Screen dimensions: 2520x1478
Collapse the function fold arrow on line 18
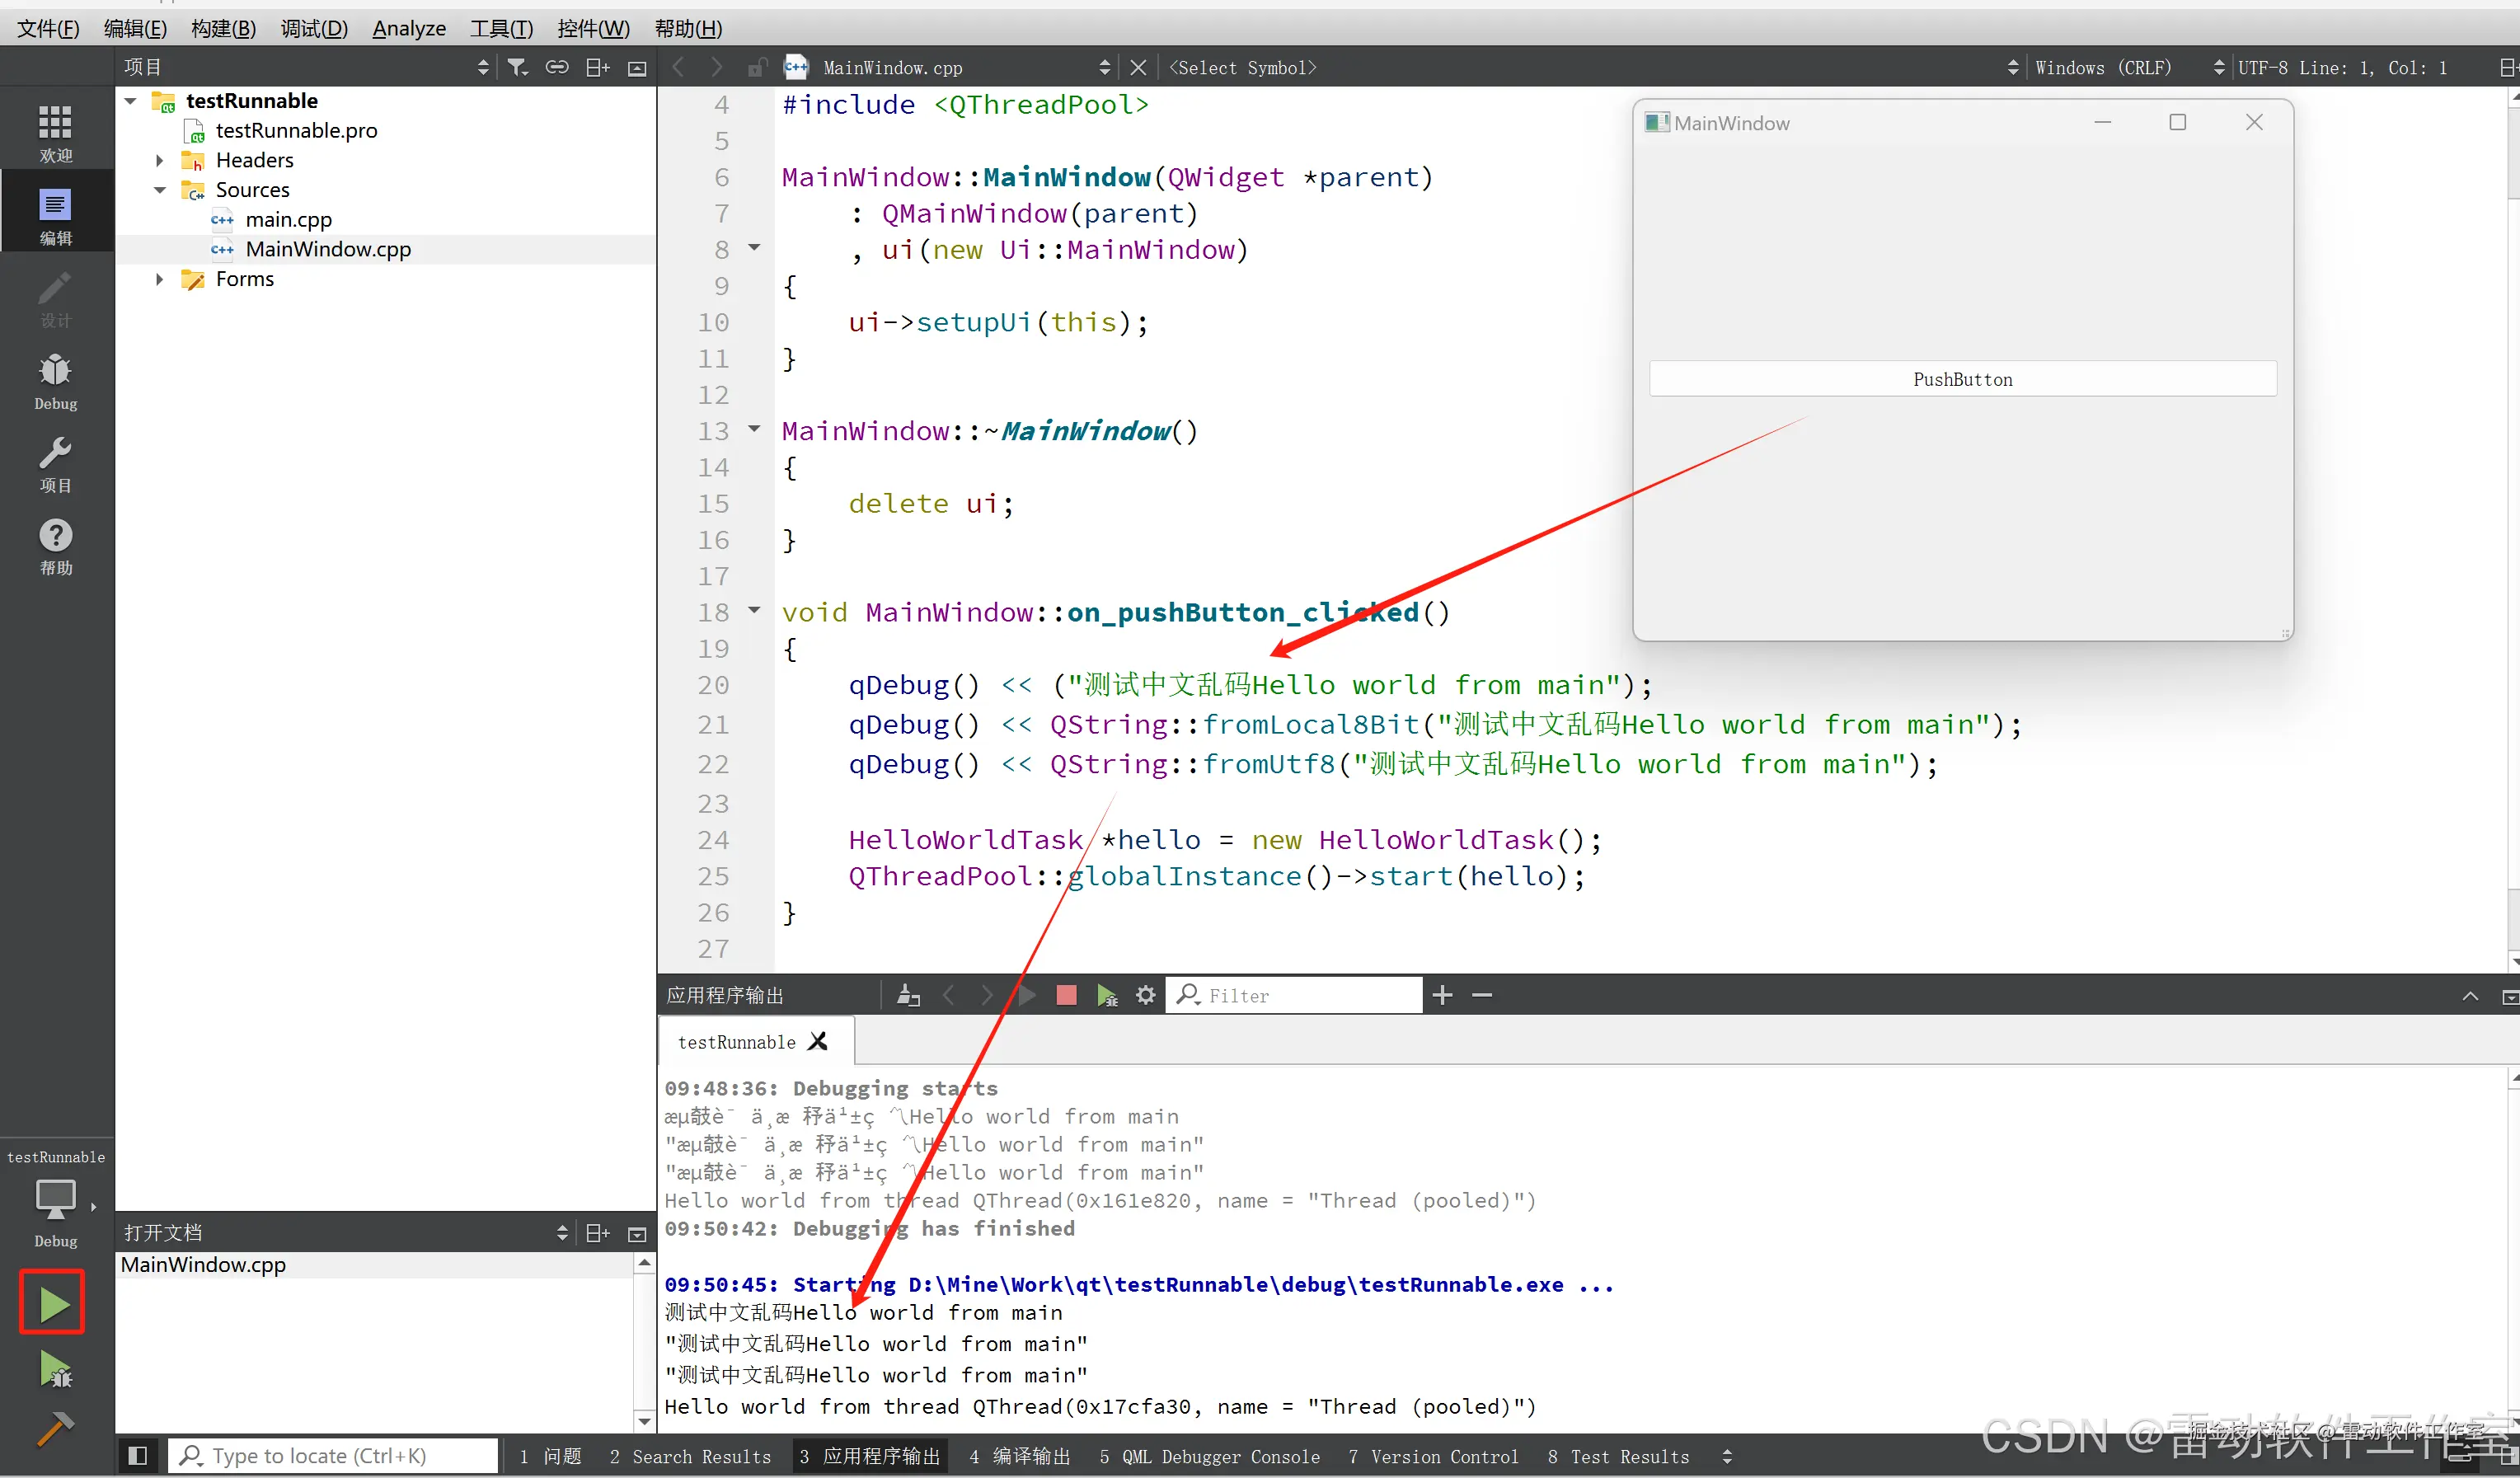tap(755, 610)
